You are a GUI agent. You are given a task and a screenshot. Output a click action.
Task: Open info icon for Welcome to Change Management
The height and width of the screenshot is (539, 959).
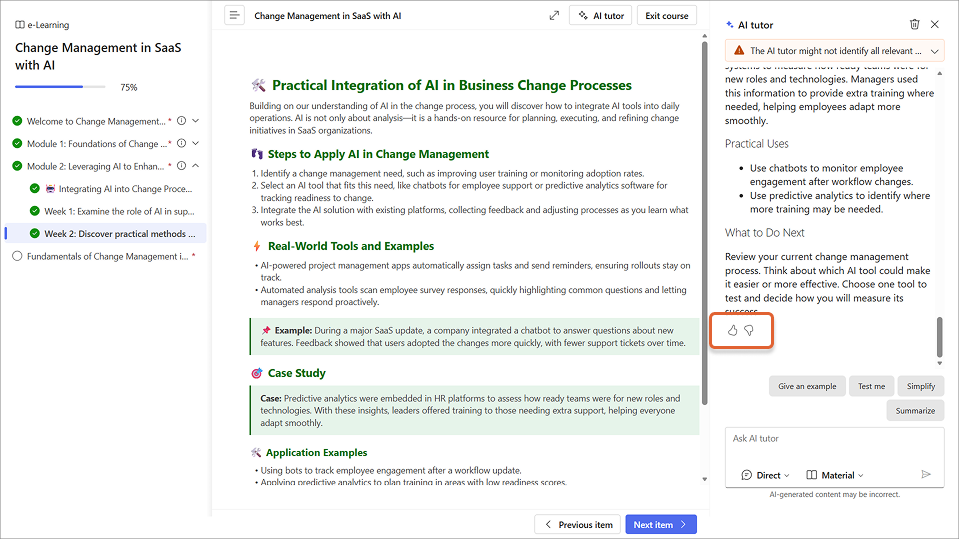(x=182, y=121)
